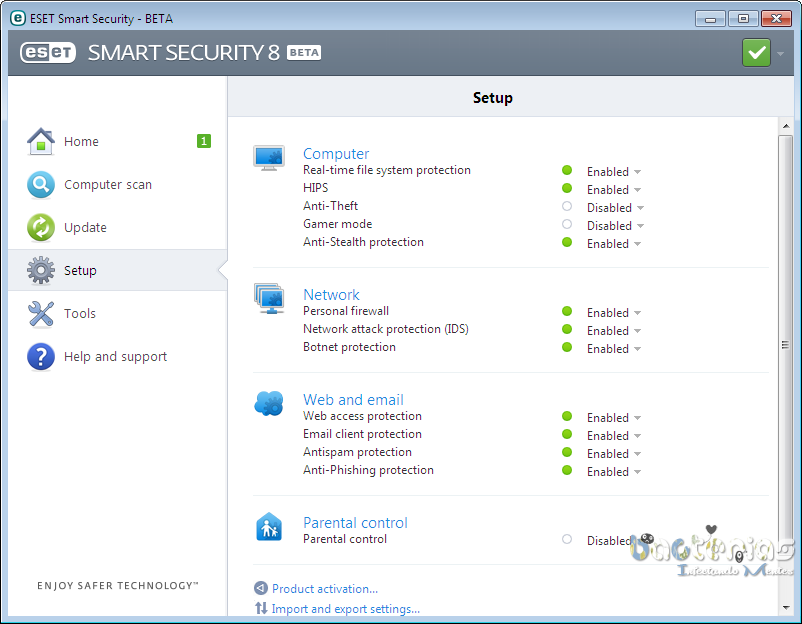Open the HIPS Enabled dropdown
This screenshot has width=802, height=624.
tap(614, 190)
